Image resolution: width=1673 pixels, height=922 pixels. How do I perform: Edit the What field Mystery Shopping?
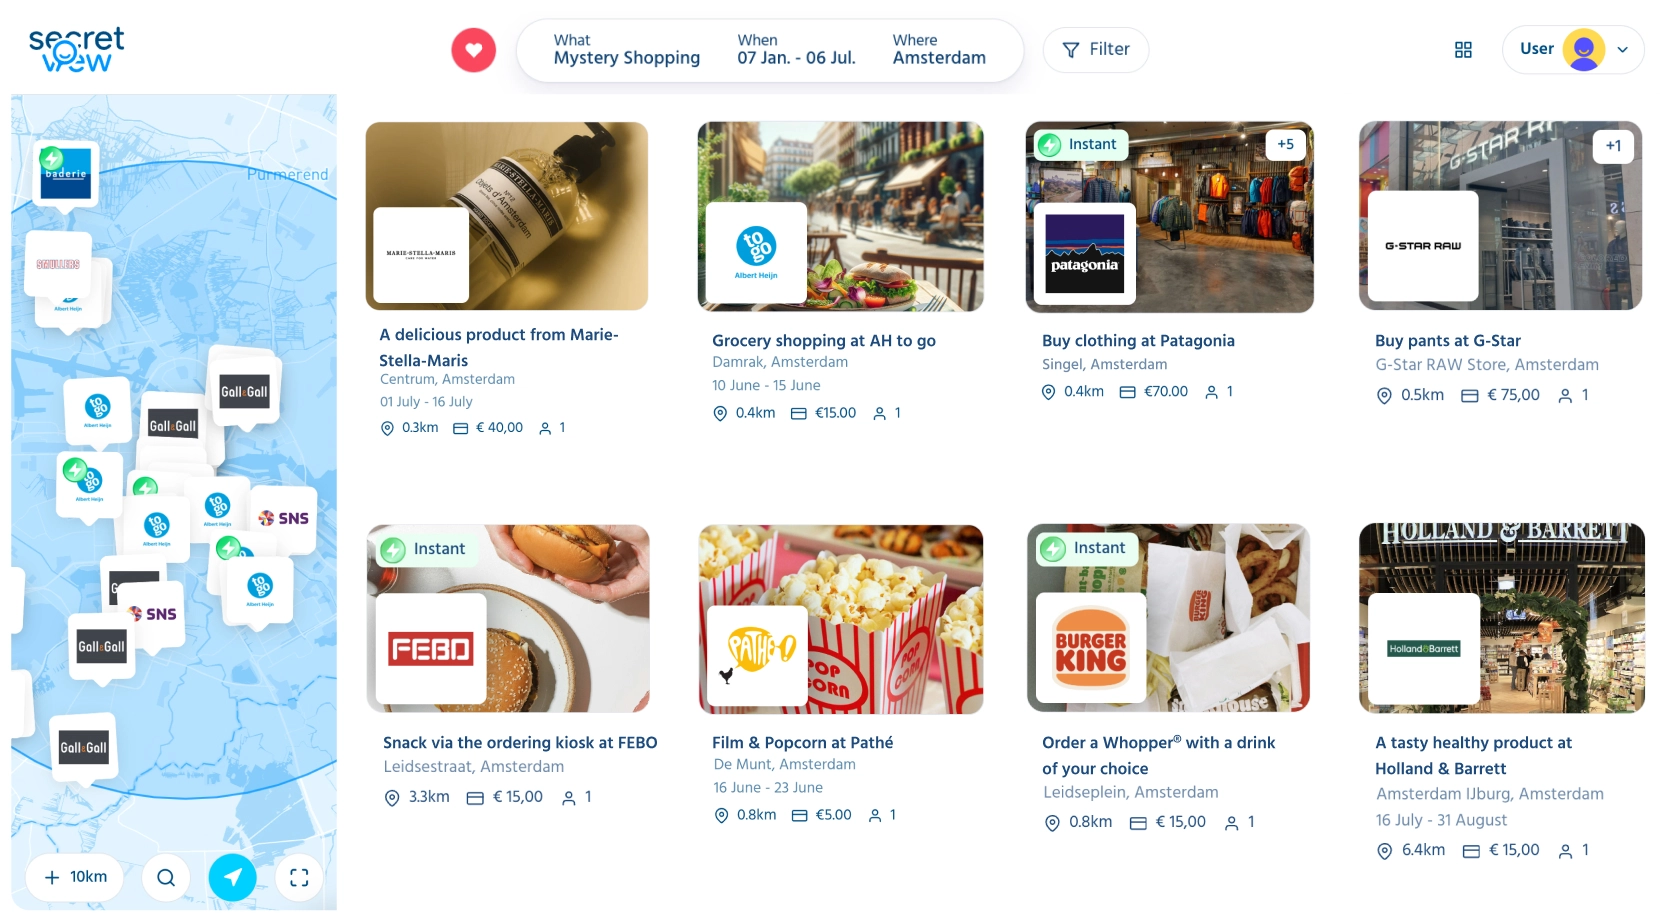pos(627,50)
